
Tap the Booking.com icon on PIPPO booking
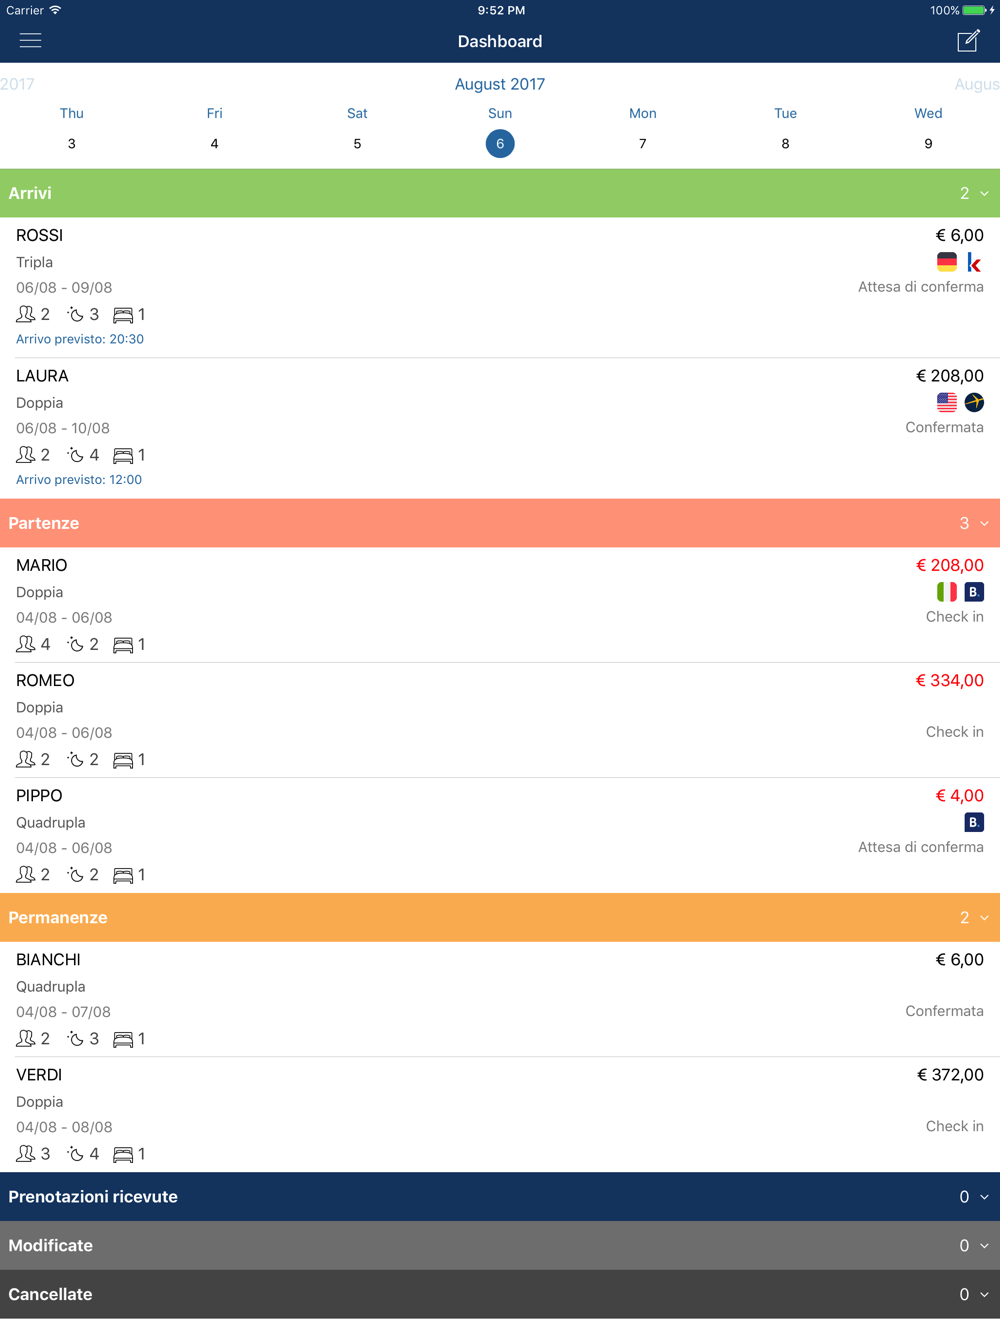[x=974, y=822]
